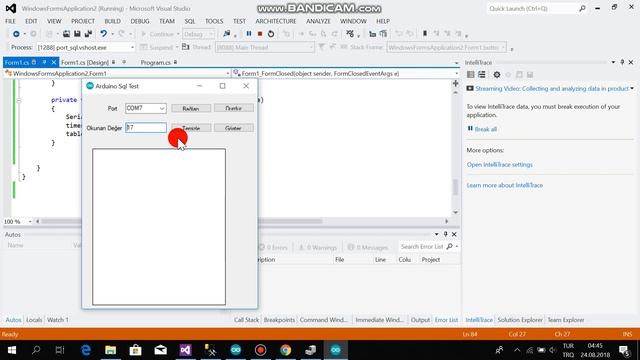
Task: Open File Explorer from the taskbar
Action: pyautogui.click(x=110, y=350)
